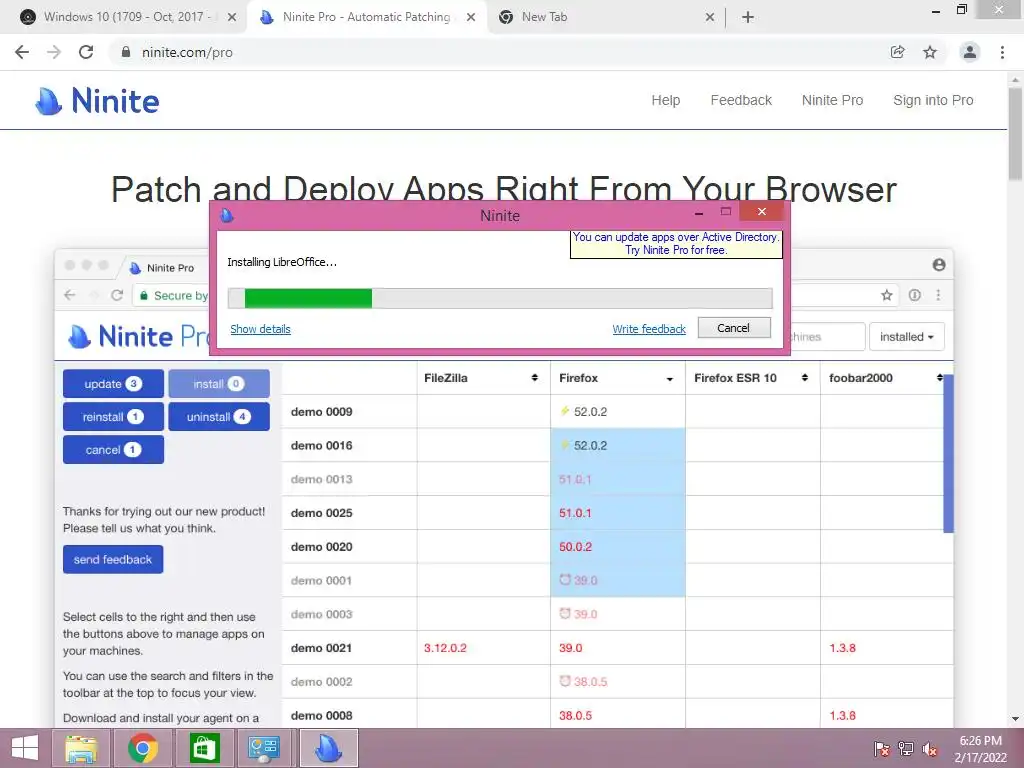Screen dimensions: 1024x768
Task: Sort by the FileZilla column arrows
Action: point(535,378)
